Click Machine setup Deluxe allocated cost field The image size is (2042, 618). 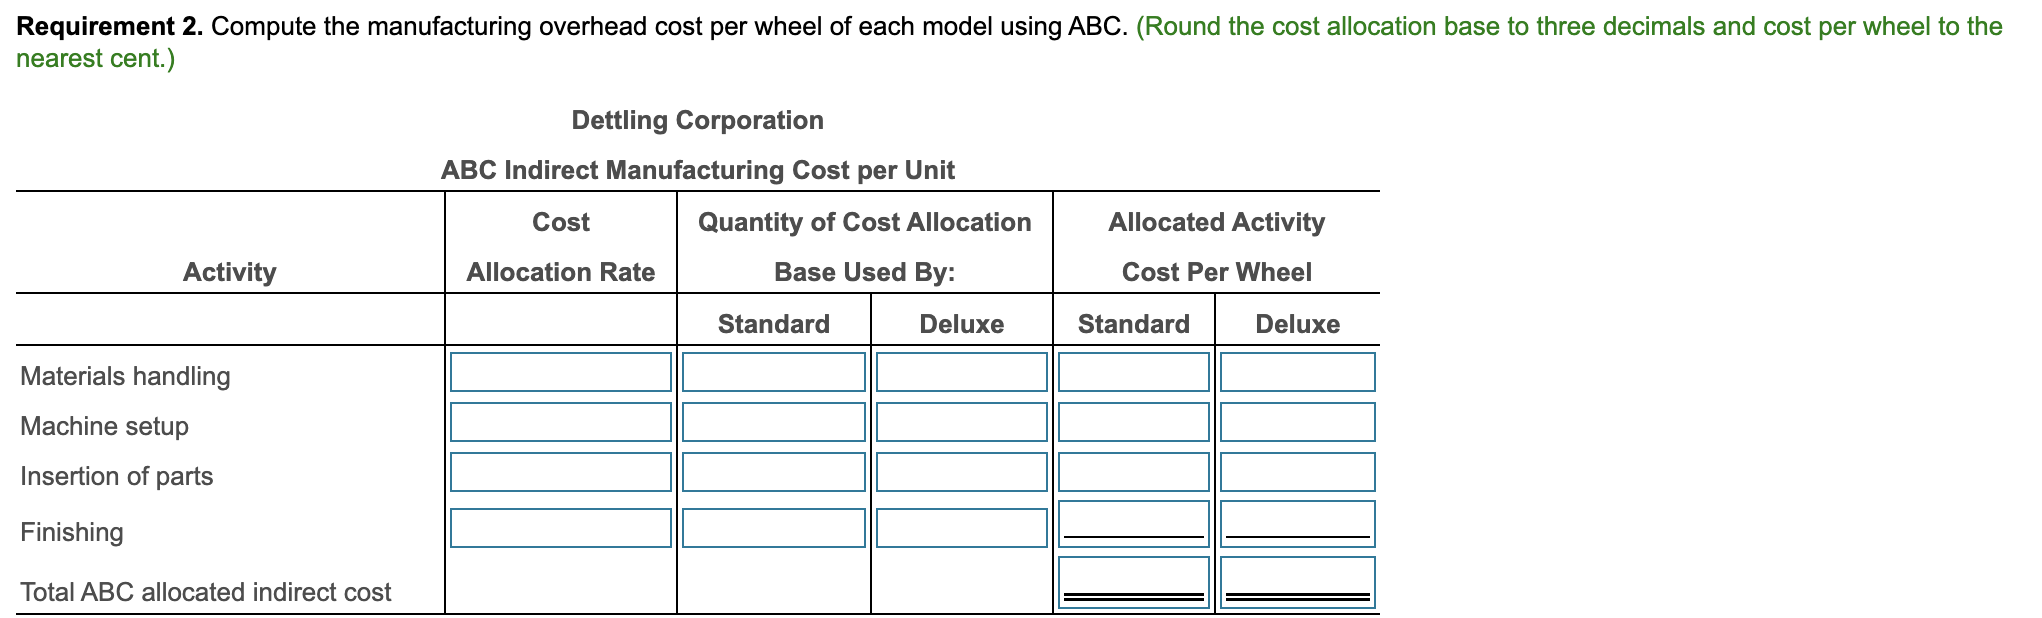[x=1296, y=422]
